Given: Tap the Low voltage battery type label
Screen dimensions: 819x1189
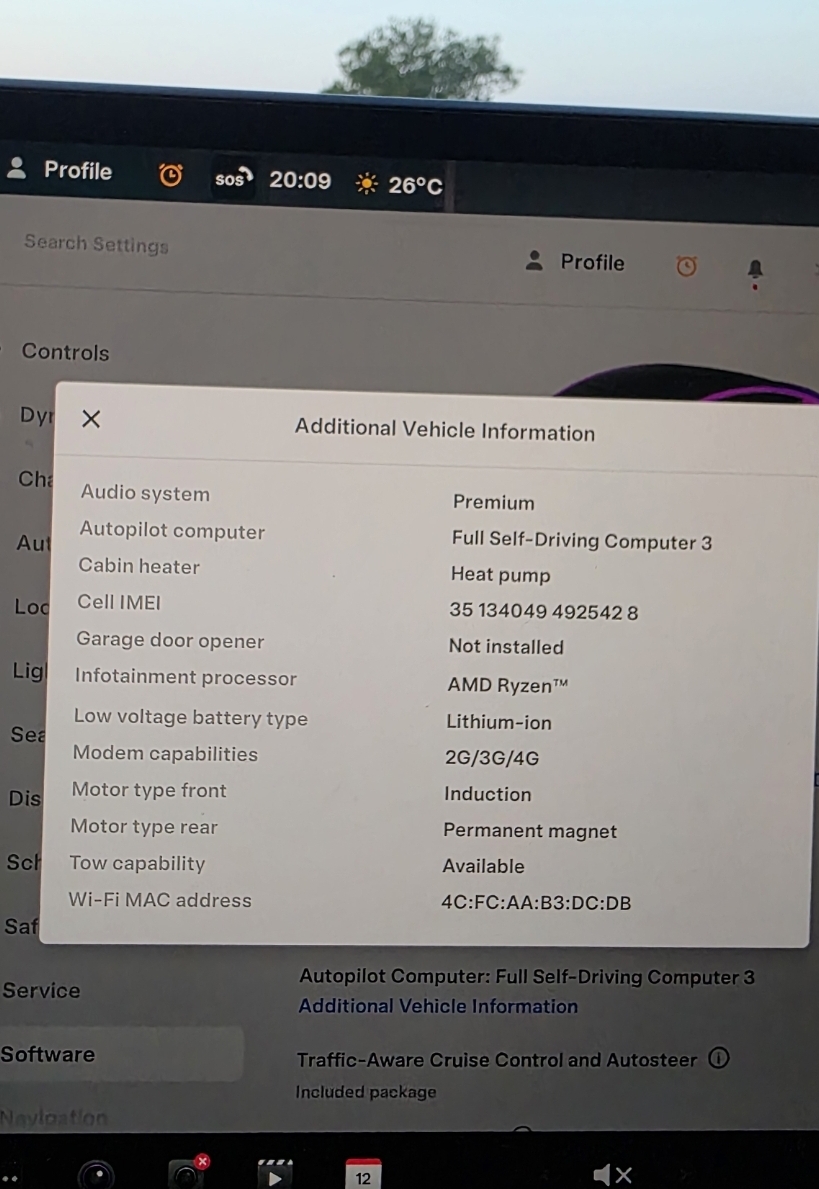Looking at the screenshot, I should coord(190,717).
